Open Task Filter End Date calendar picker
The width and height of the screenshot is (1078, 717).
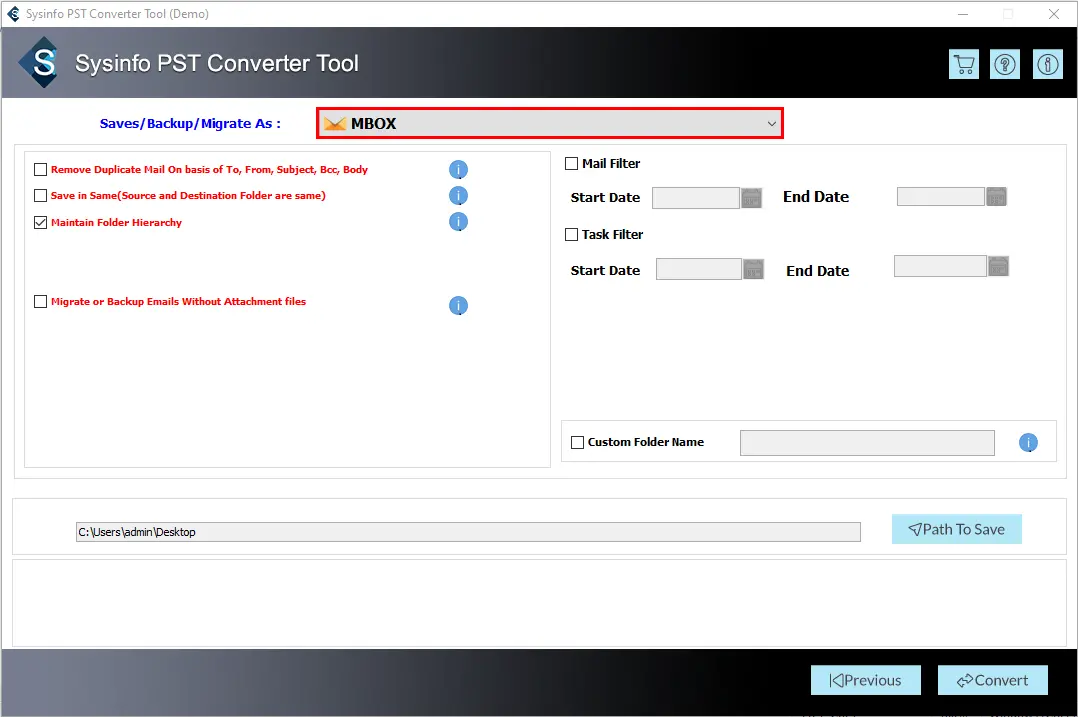pyautogui.click(x=998, y=266)
